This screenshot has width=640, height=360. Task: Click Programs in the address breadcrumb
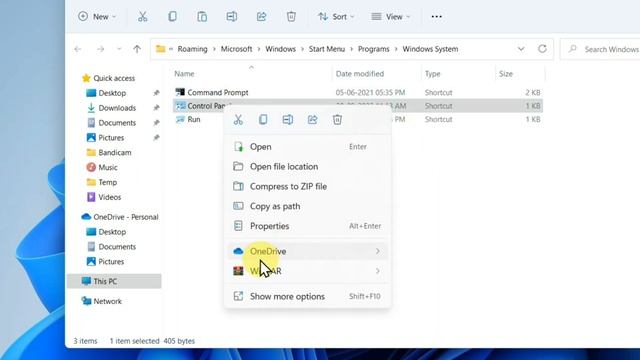click(x=373, y=49)
